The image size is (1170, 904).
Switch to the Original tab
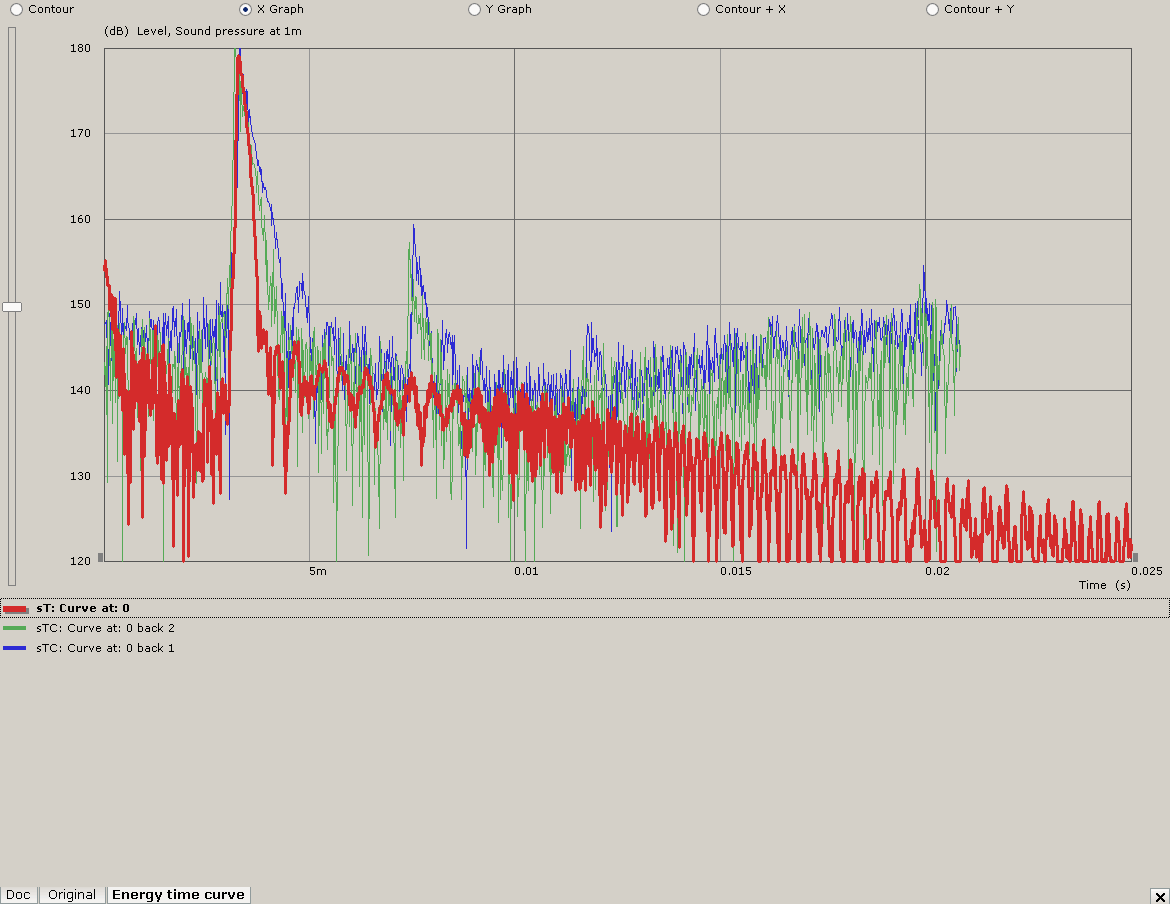point(72,894)
